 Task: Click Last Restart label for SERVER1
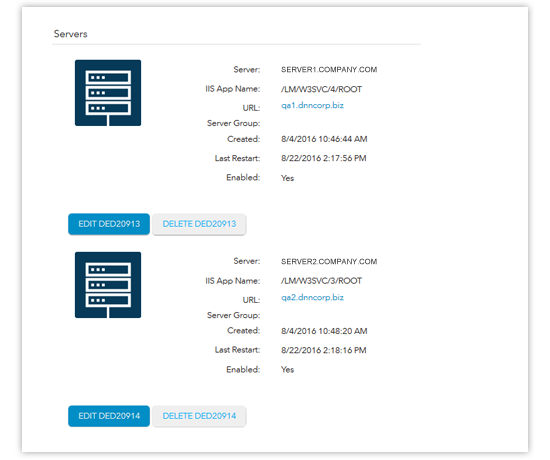[x=237, y=159]
